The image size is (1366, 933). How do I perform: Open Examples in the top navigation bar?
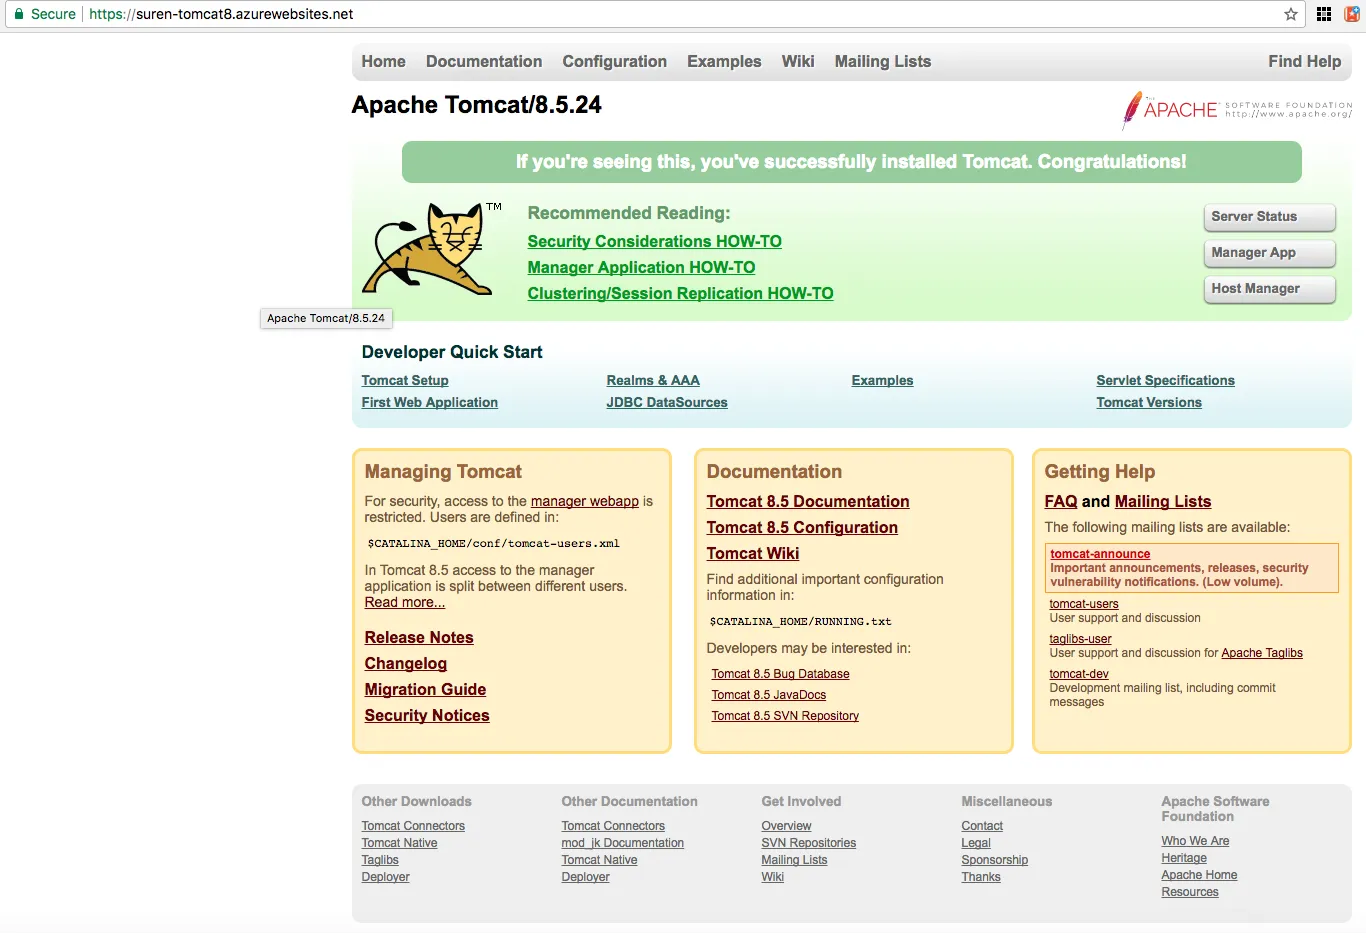(x=724, y=61)
